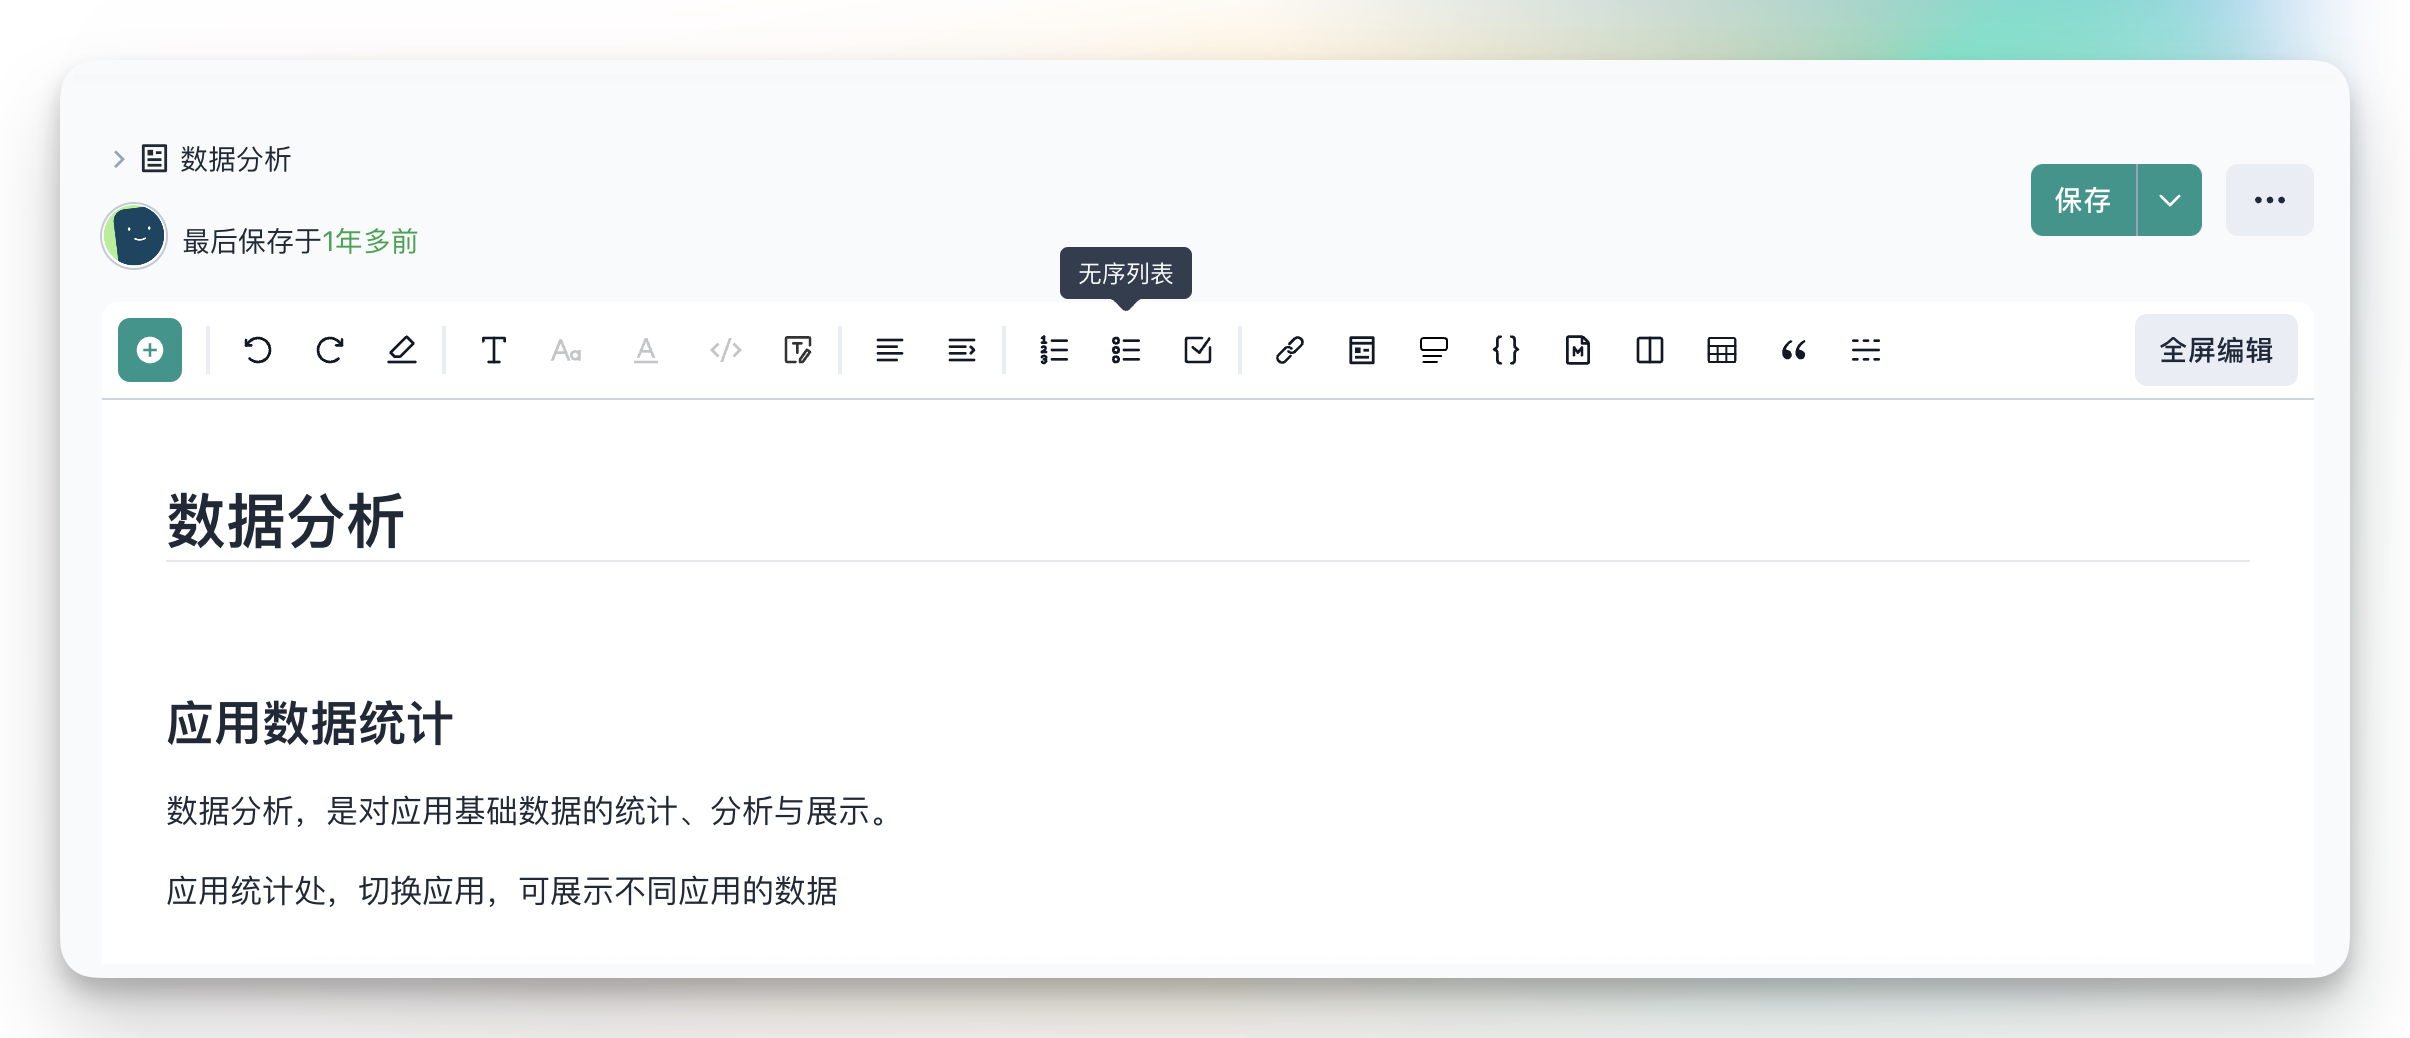Viewport: 2410px width, 1038px height.
Task: Click the document card block icon
Action: (x=1362, y=350)
